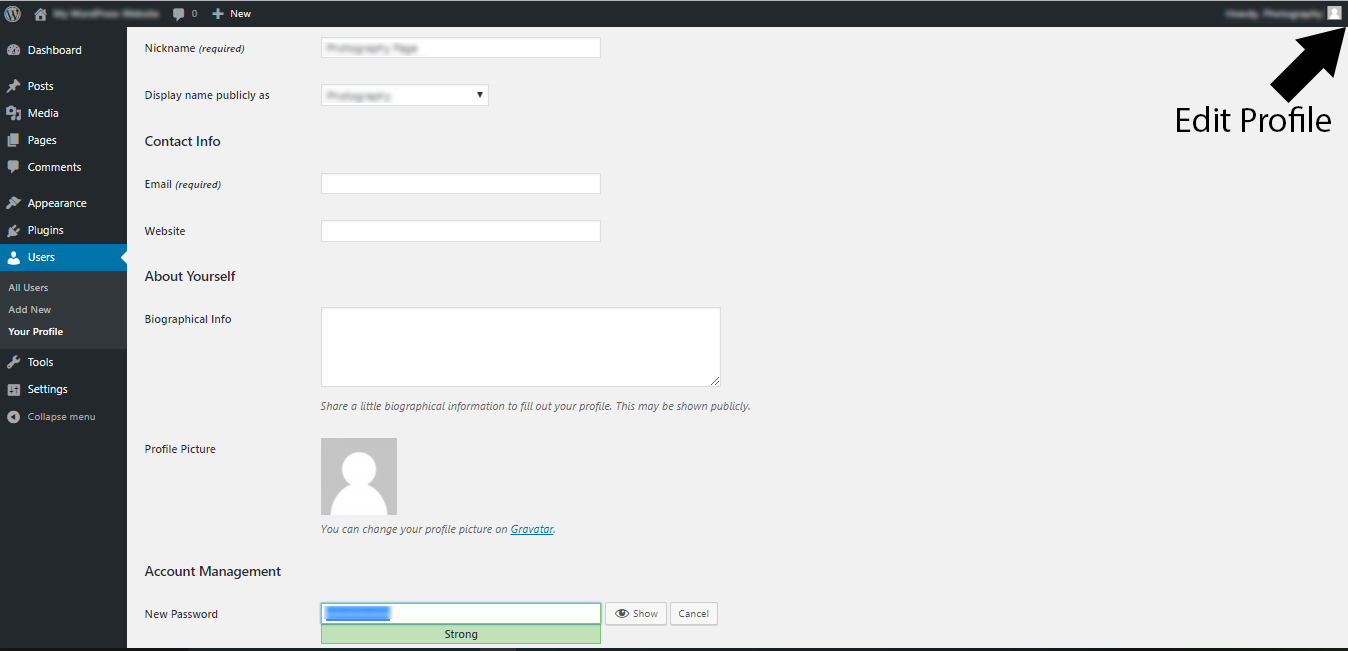Open the Users menu label
Screen dimensions: 1348x651
click(x=41, y=257)
